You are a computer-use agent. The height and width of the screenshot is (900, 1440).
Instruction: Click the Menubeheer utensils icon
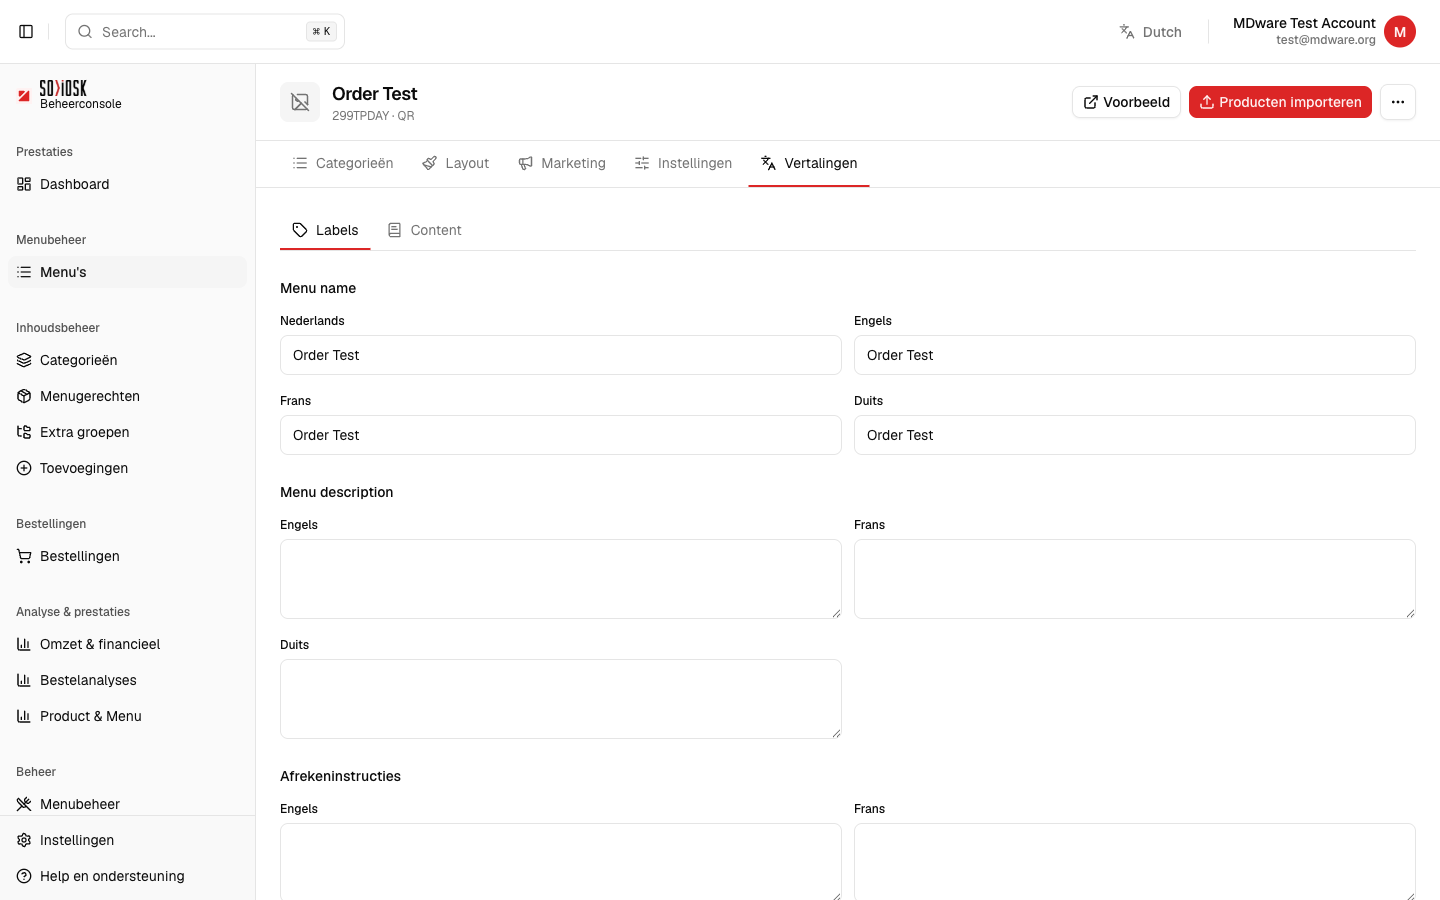(x=24, y=804)
